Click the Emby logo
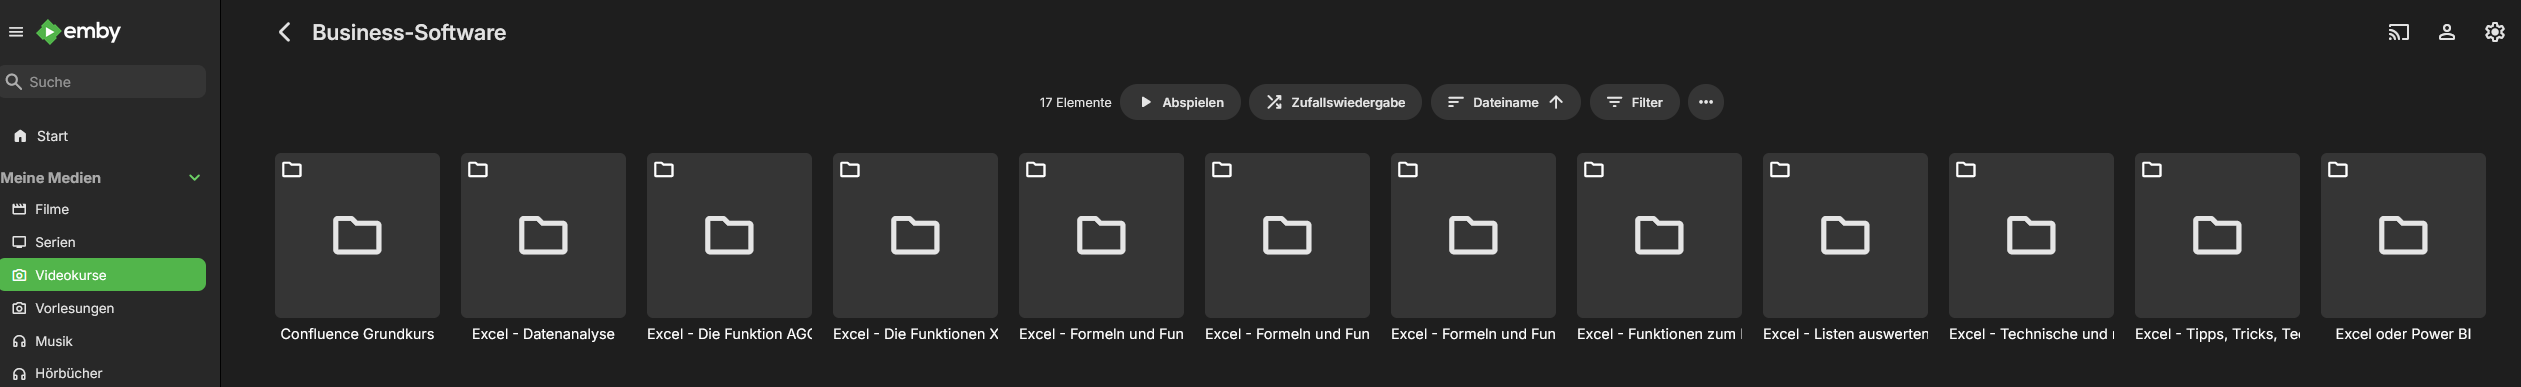This screenshot has width=2521, height=387. click(x=79, y=32)
